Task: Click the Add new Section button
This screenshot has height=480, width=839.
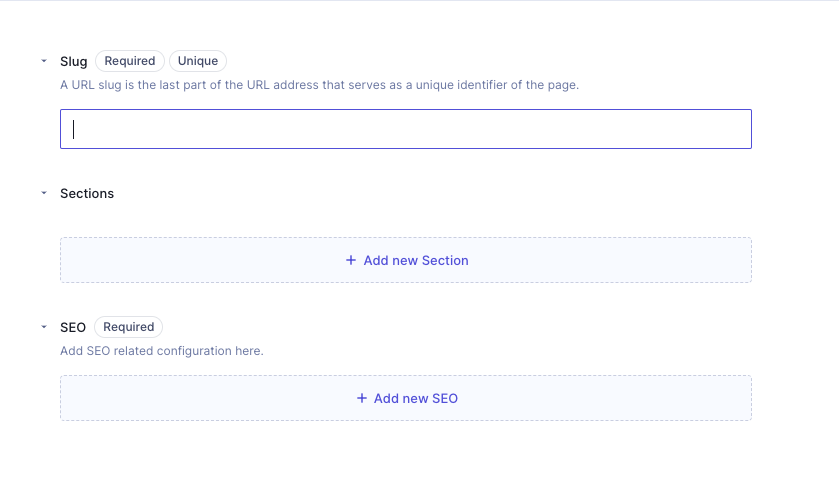Action: coord(406,260)
